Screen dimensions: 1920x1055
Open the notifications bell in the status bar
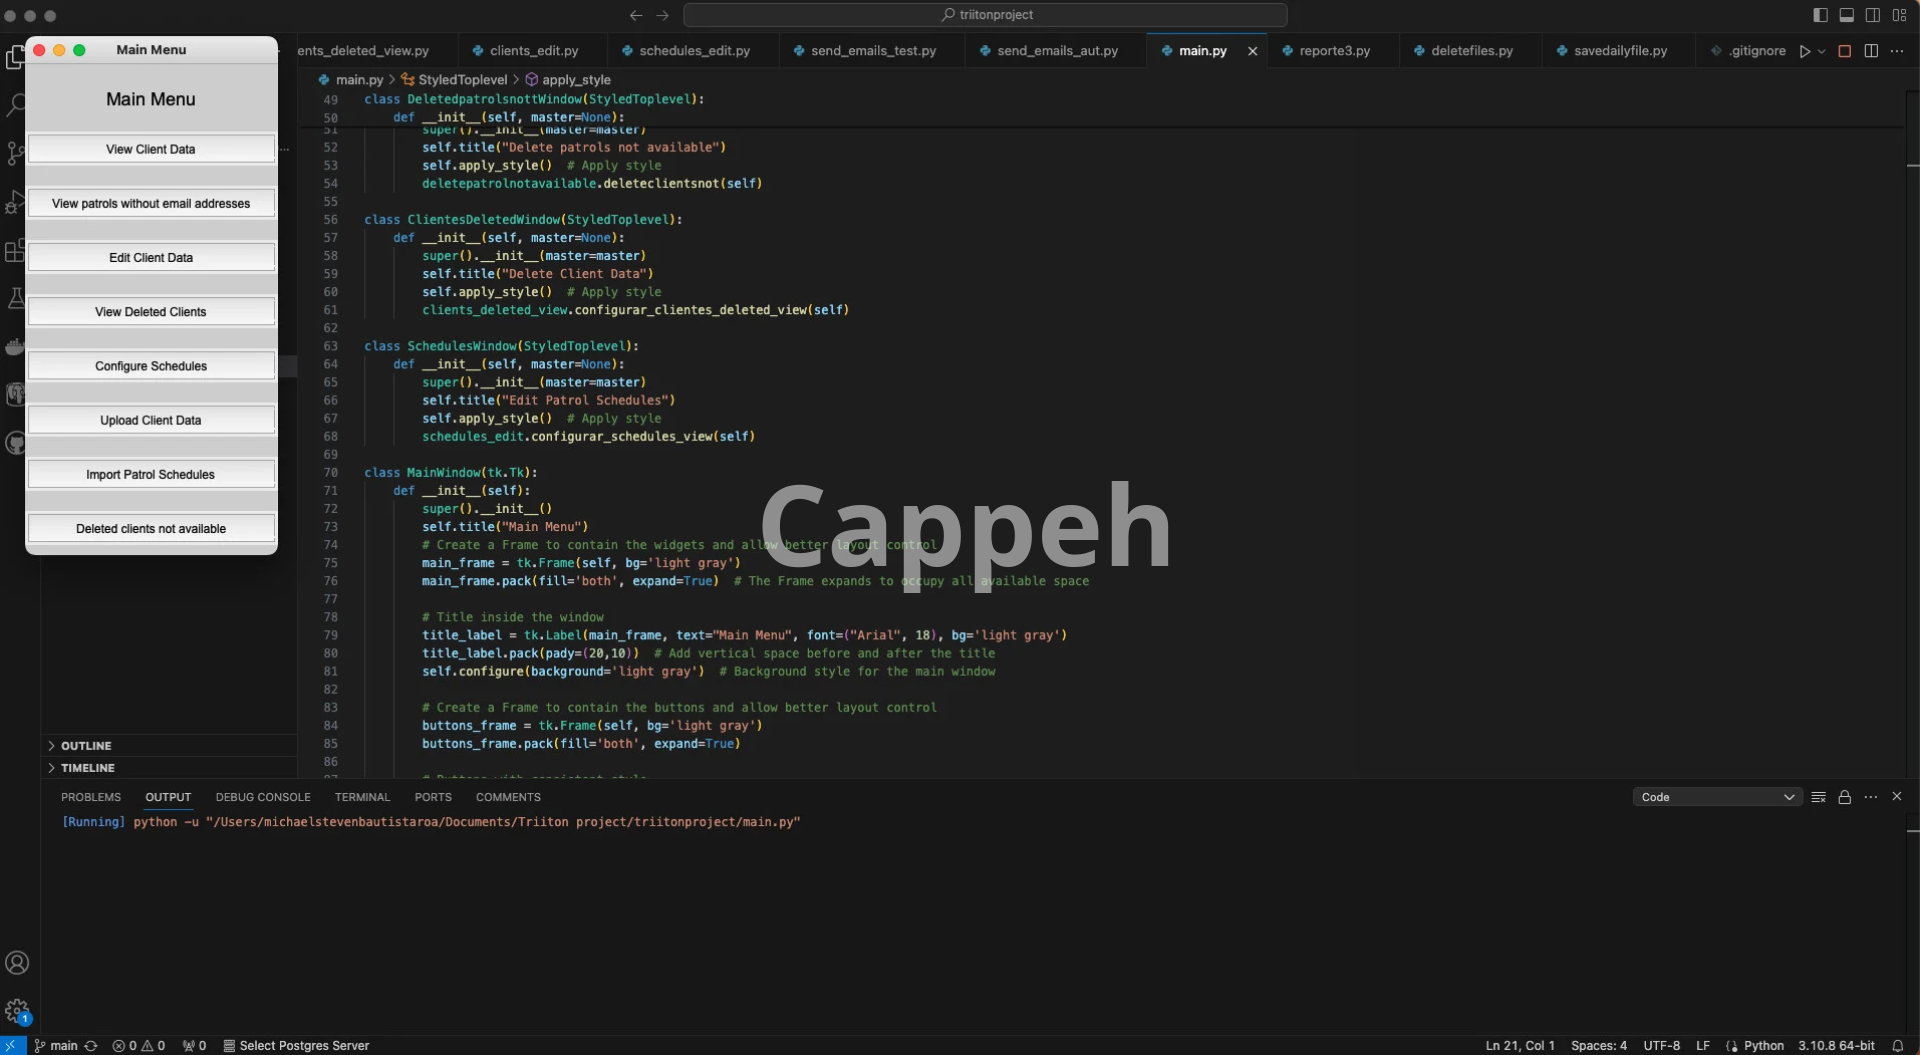coord(1897,1045)
